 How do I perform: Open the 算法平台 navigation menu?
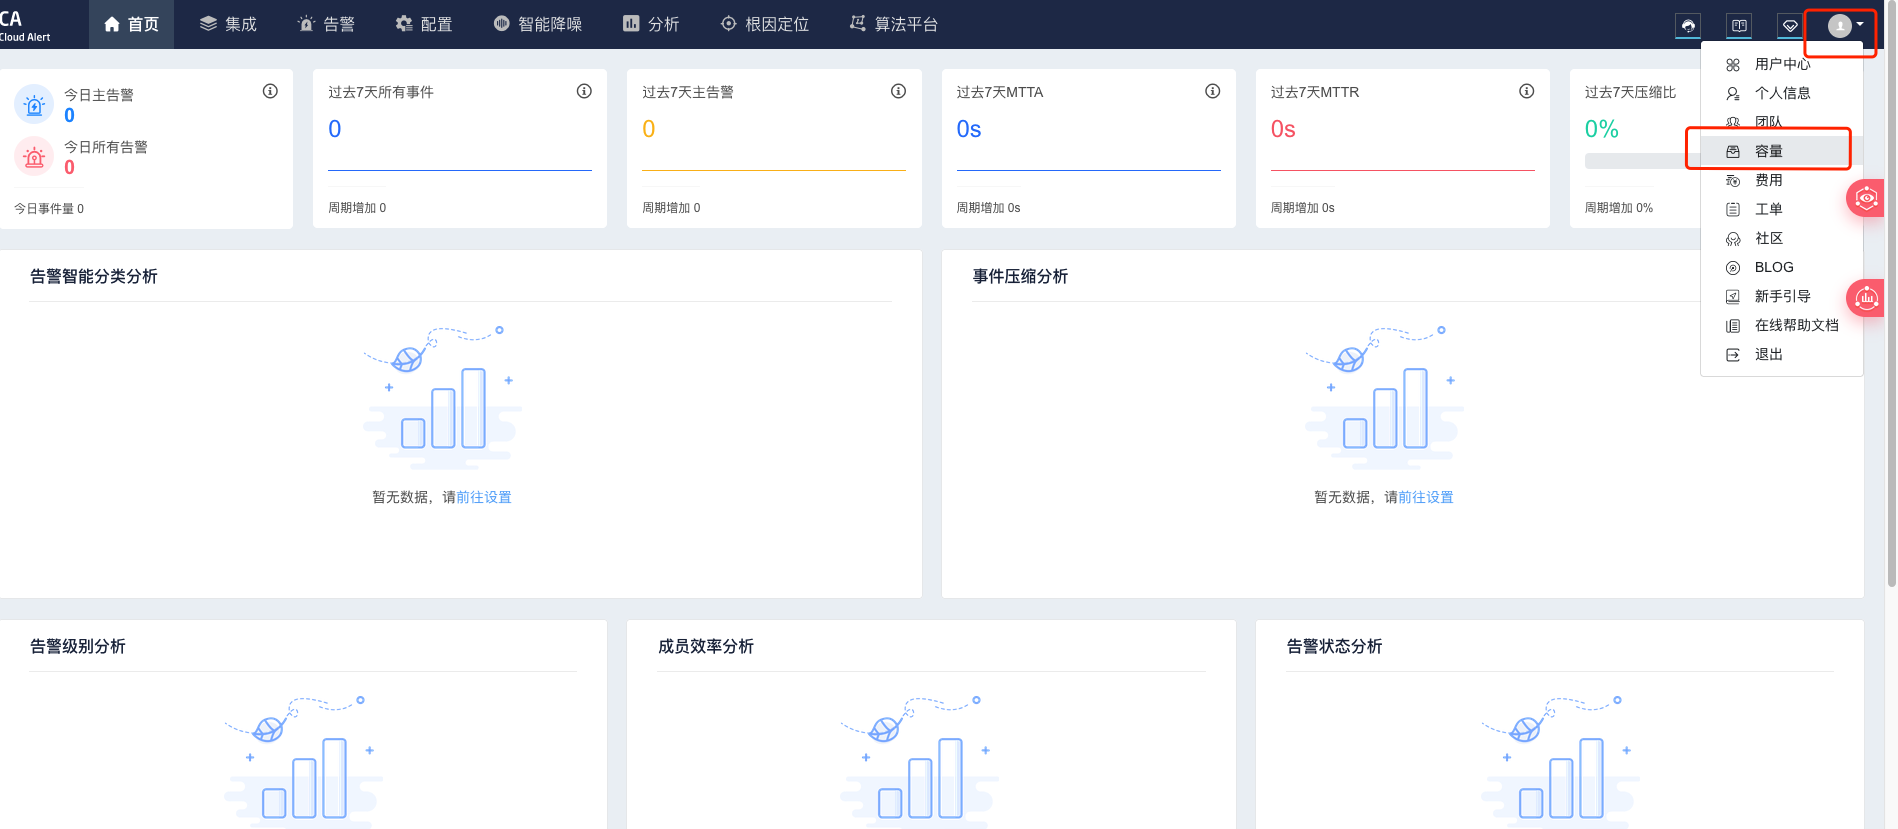tap(894, 24)
